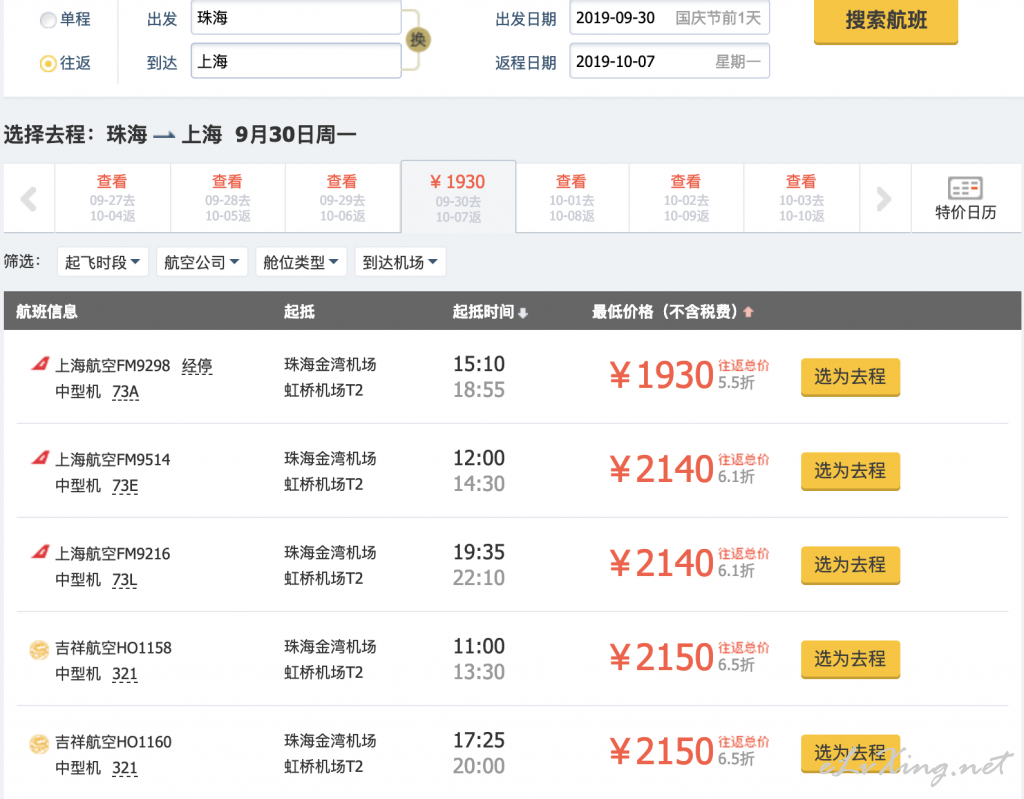
Task: Choose FM9216 as outbound flight
Action: [x=850, y=565]
